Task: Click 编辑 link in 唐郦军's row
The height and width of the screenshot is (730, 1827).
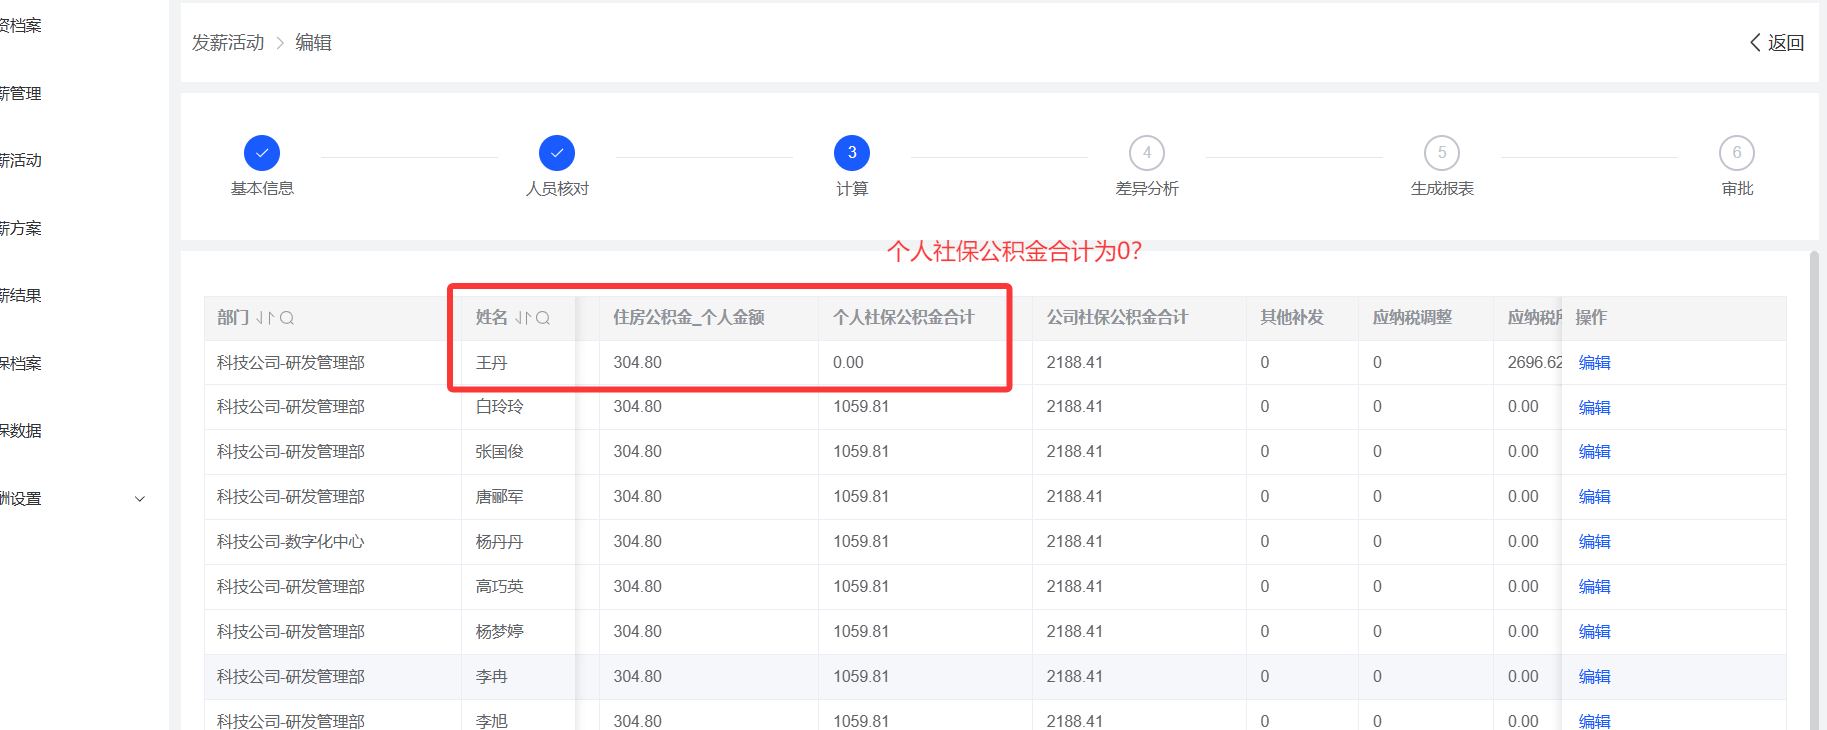Action: tap(1594, 497)
